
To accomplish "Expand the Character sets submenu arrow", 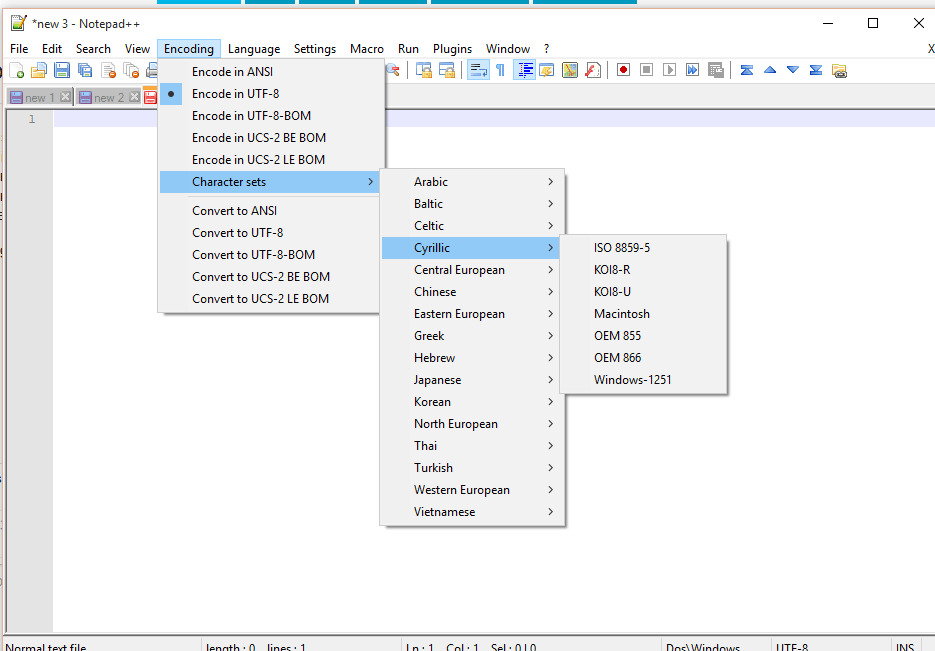I will (370, 182).
